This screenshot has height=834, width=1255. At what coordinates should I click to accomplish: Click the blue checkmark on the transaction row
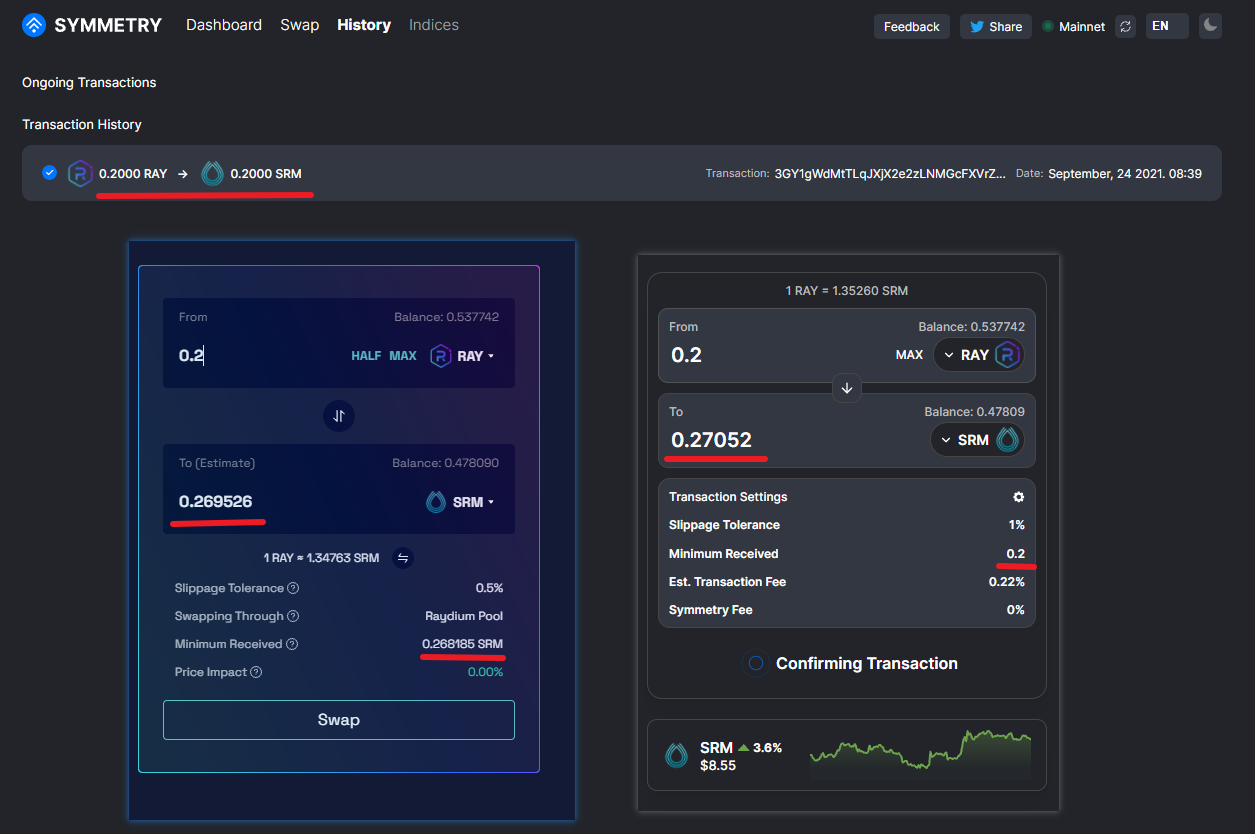(49, 173)
